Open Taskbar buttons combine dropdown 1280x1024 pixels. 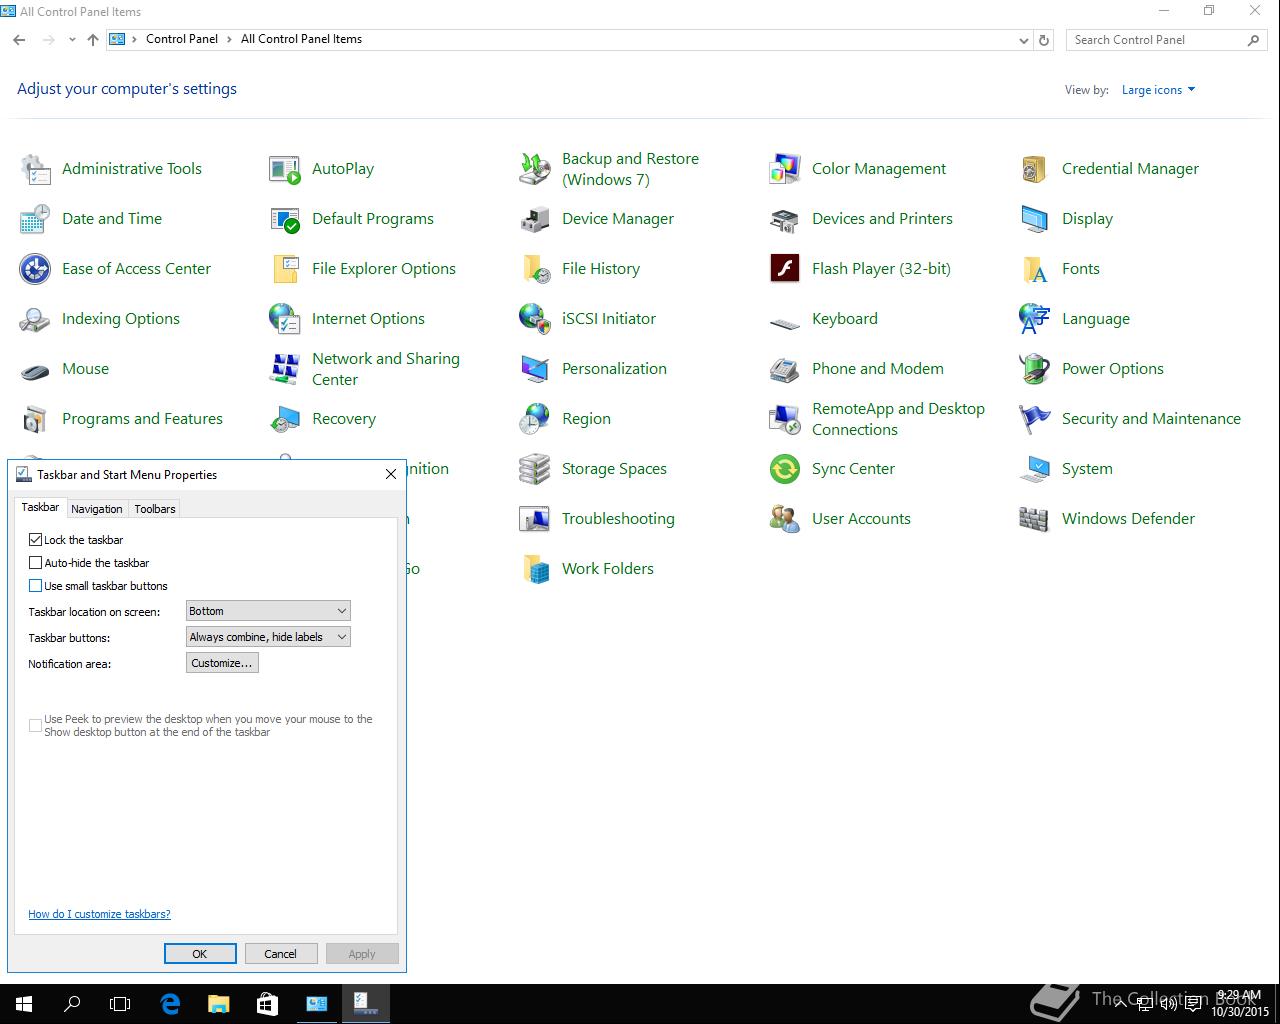[268, 637]
